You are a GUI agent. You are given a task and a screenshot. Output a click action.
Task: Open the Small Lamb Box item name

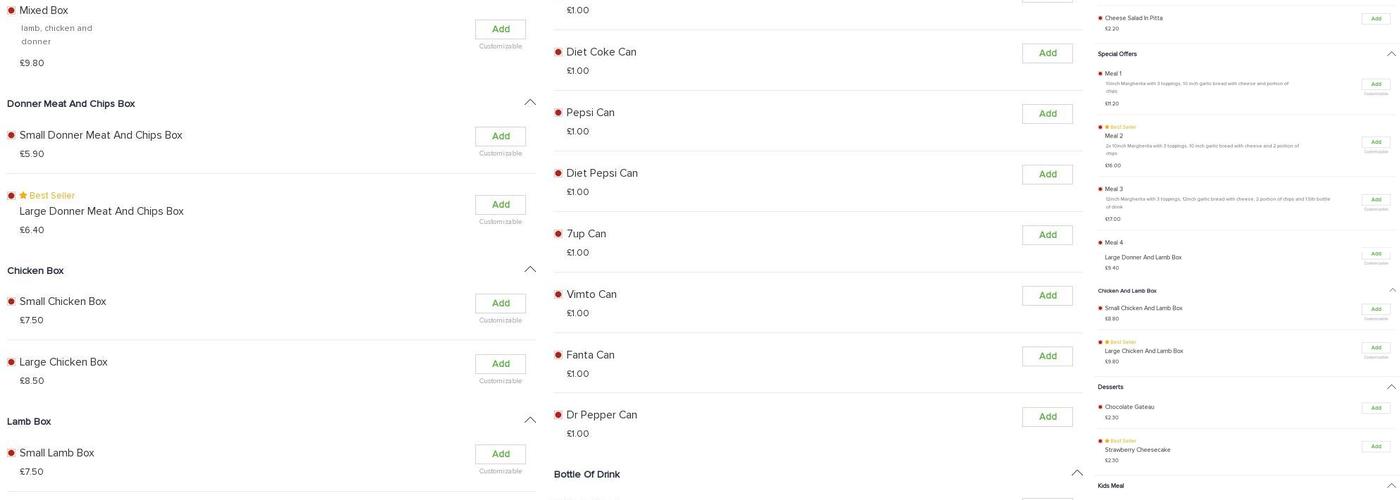57,453
